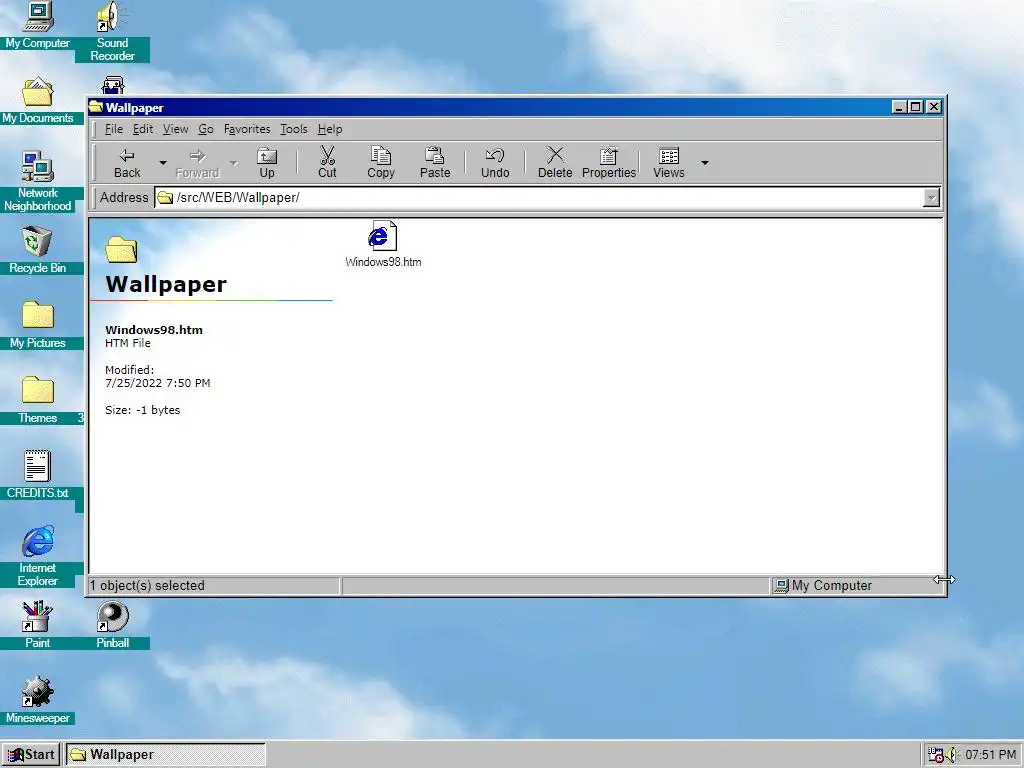Go up one folder level
The image size is (1024, 768).
pos(266,163)
